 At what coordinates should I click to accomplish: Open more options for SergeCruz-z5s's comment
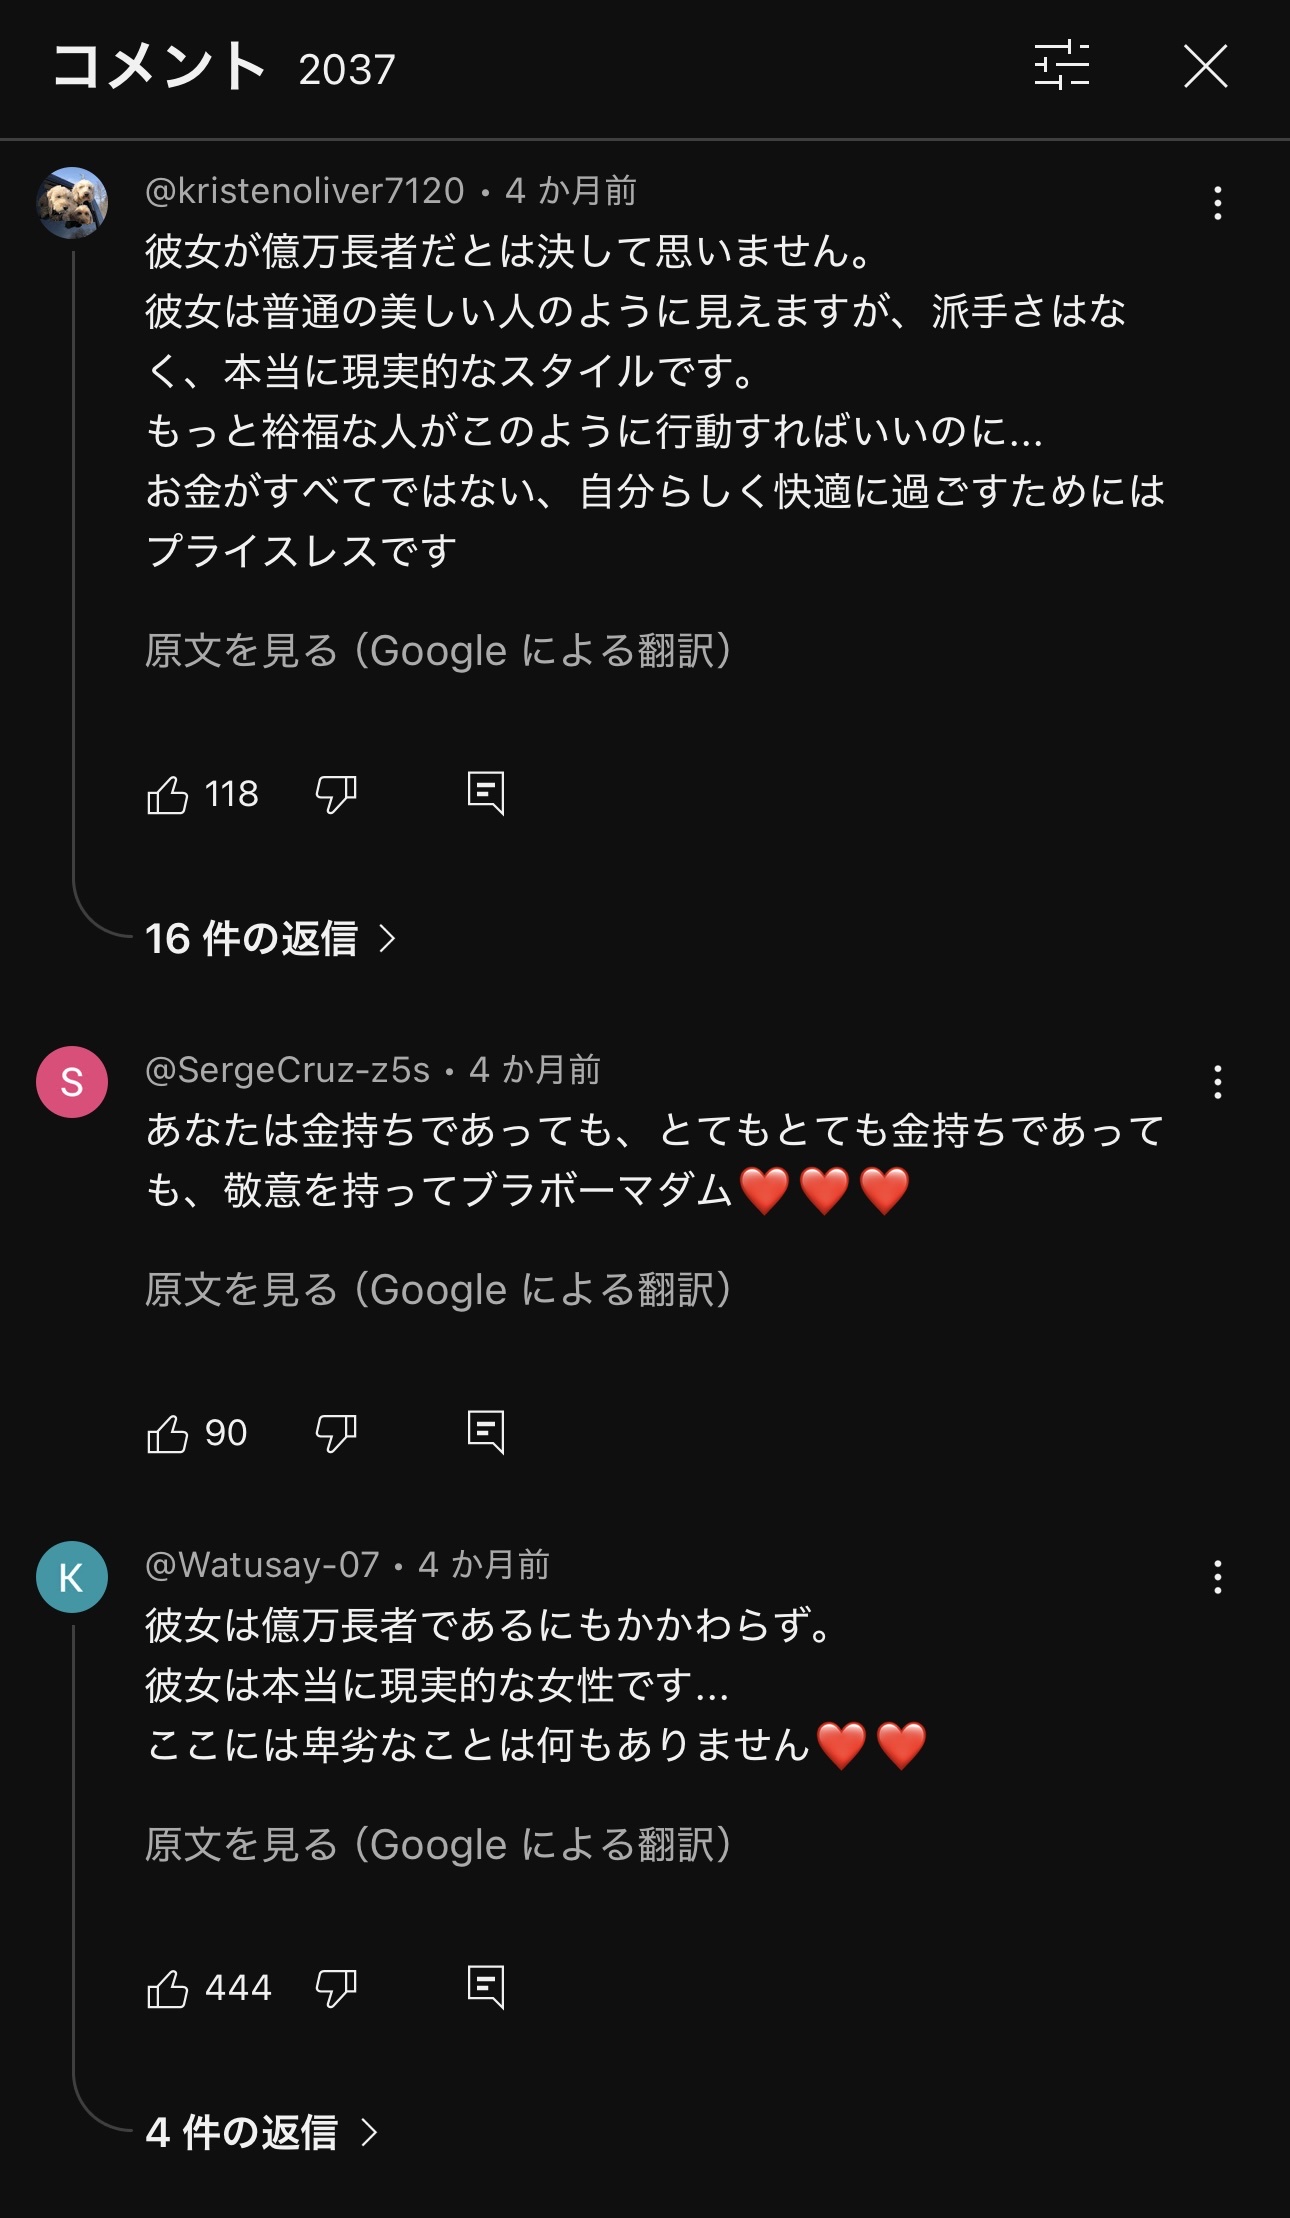point(1217,1082)
